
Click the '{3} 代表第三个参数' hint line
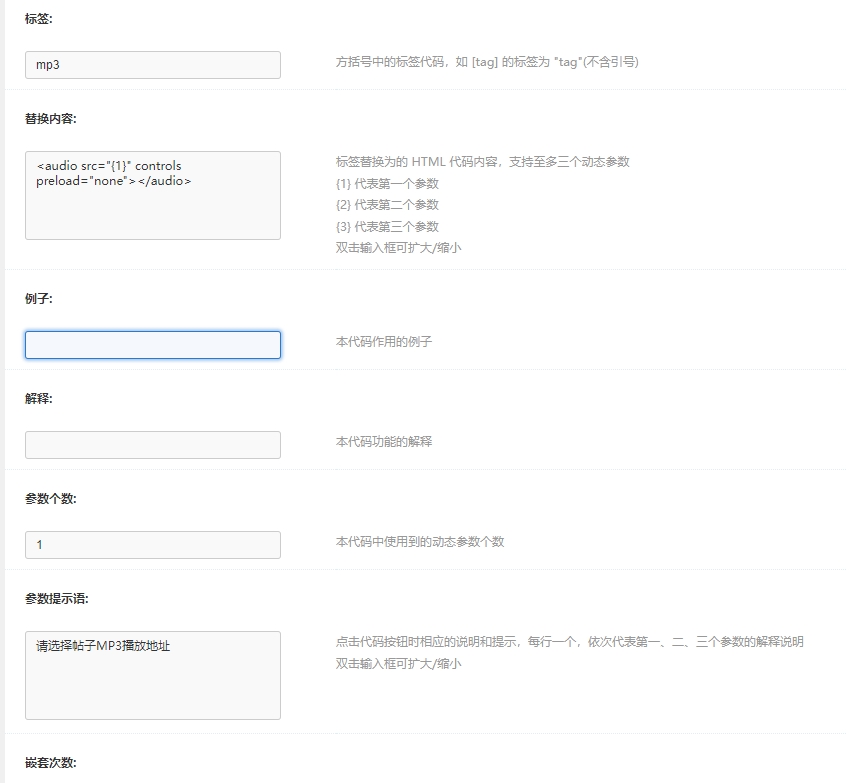point(387,227)
